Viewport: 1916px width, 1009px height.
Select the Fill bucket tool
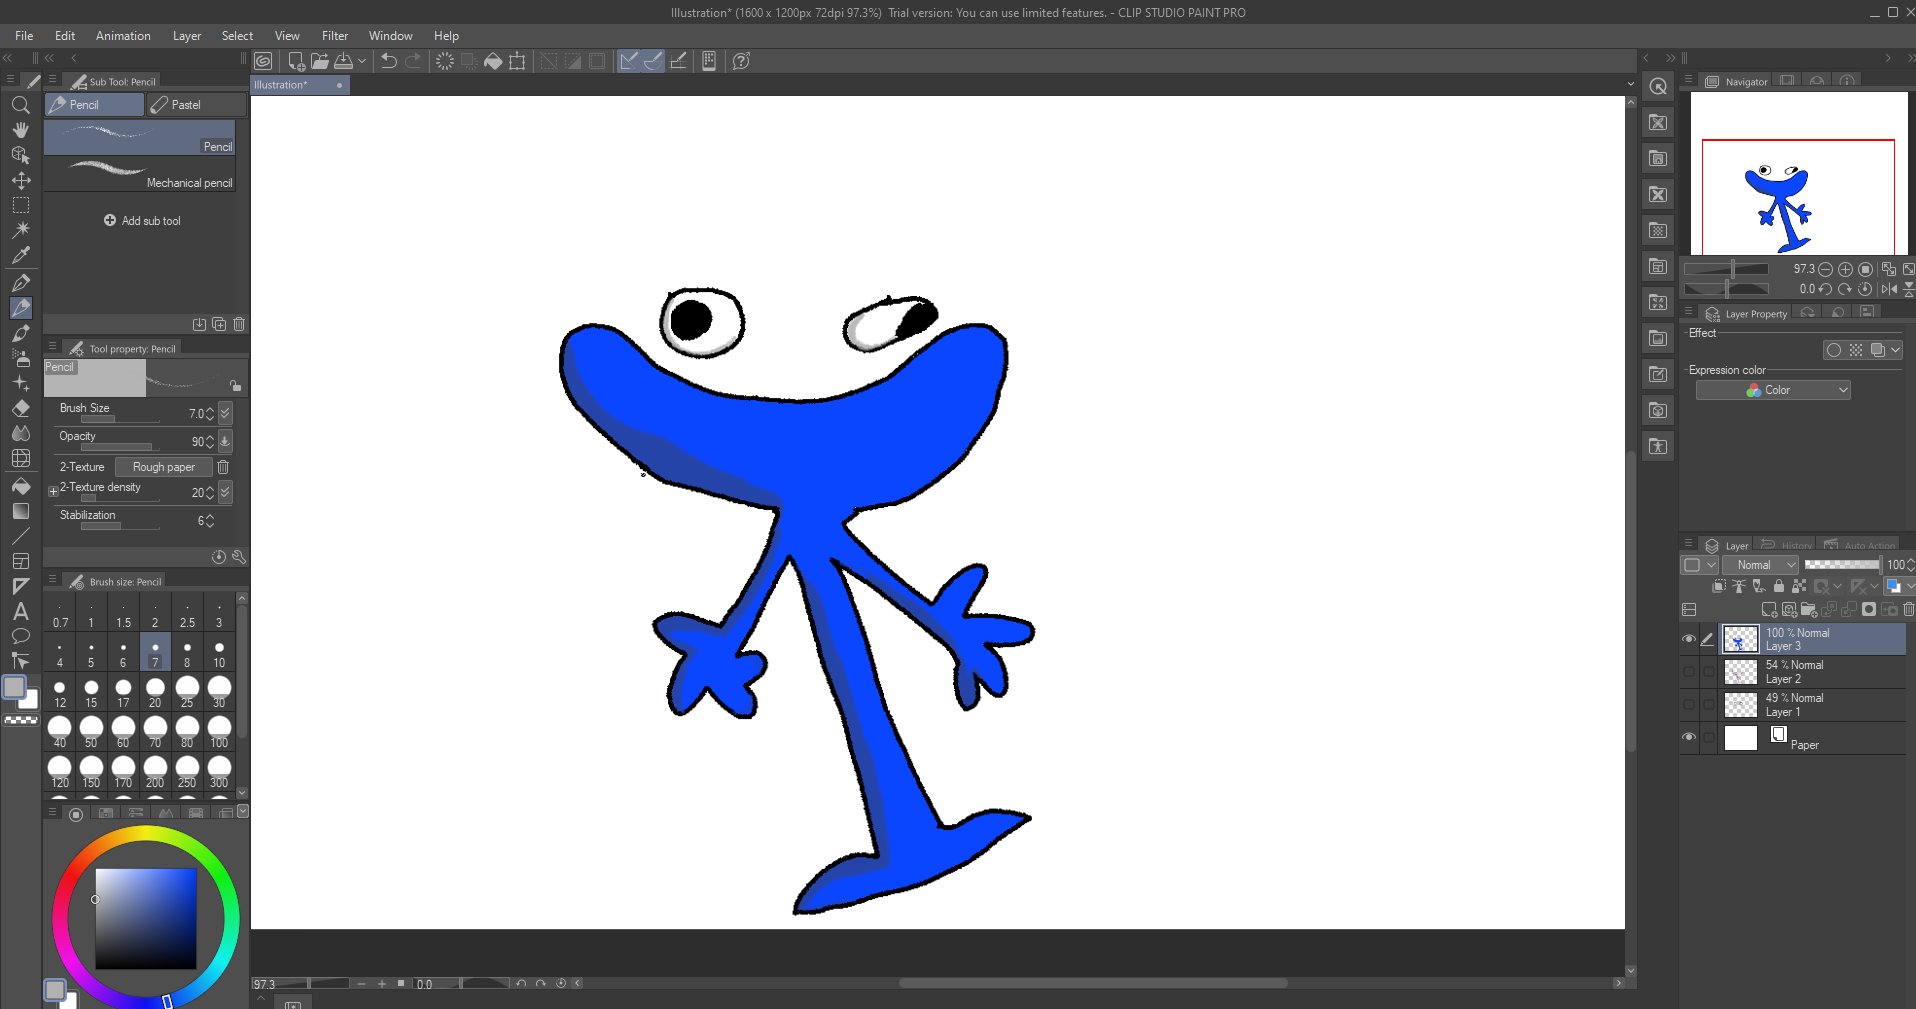click(x=20, y=486)
